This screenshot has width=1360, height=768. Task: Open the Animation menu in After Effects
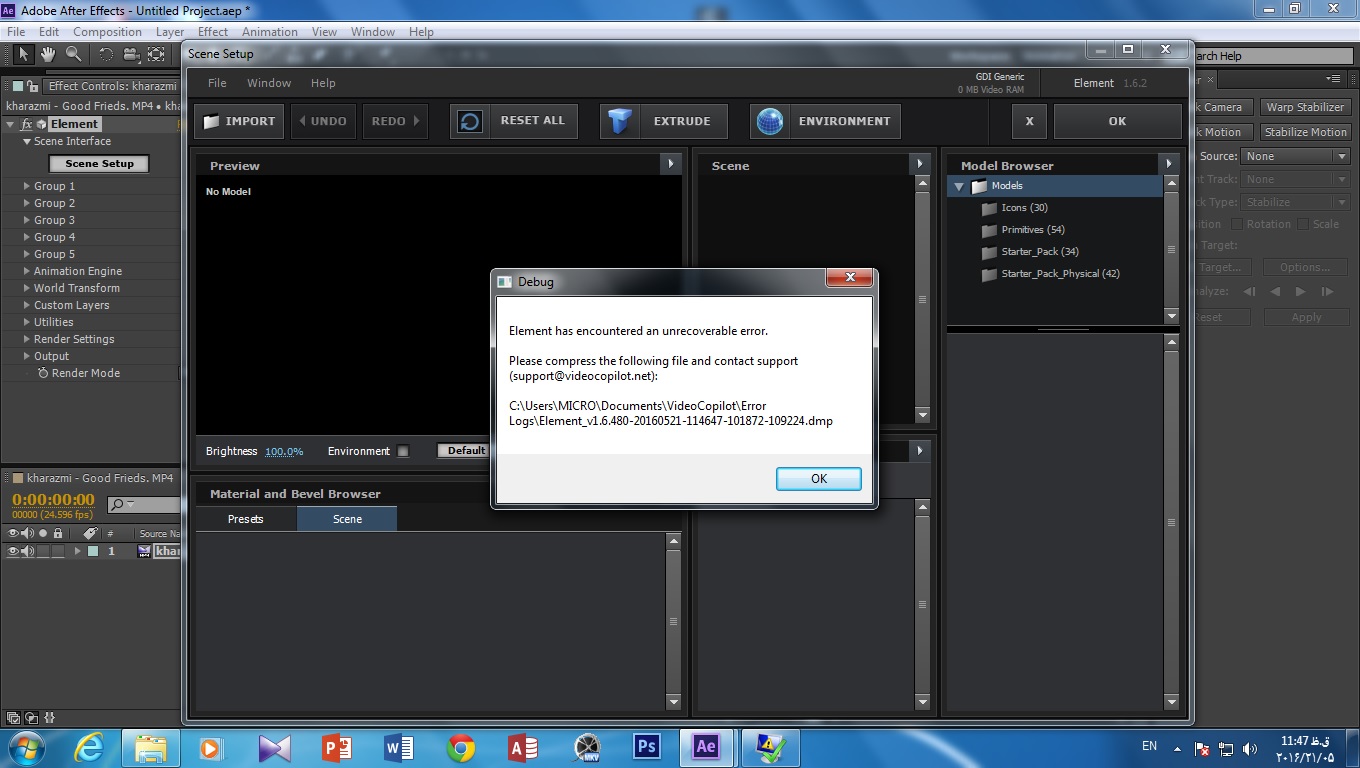point(270,32)
